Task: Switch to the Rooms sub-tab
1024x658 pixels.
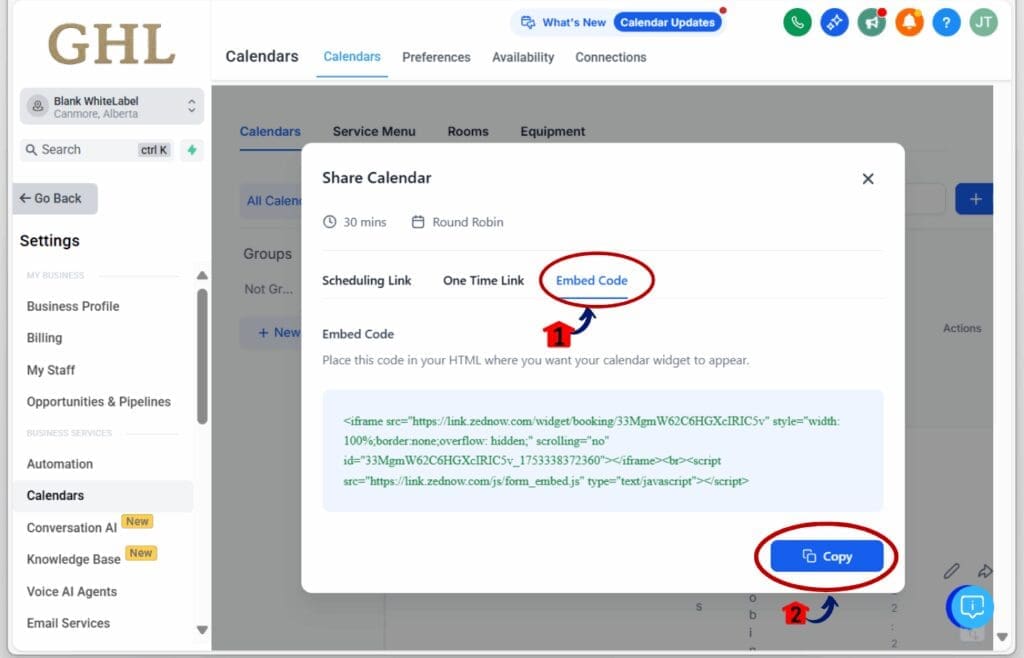Action: 468,132
